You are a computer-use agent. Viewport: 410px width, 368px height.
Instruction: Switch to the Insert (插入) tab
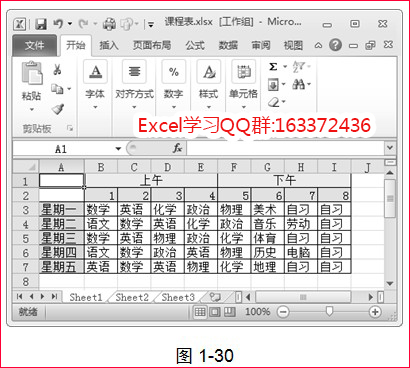click(x=109, y=45)
